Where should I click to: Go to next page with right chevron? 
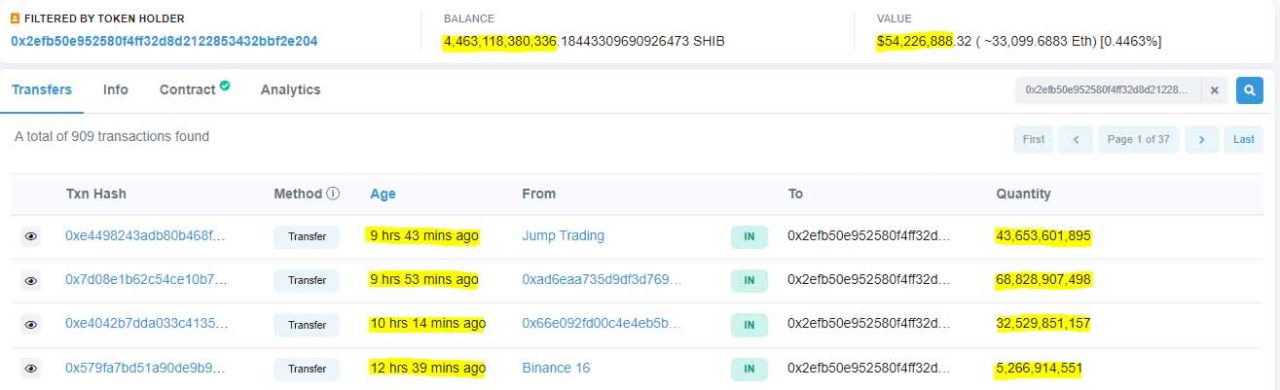pos(1201,139)
